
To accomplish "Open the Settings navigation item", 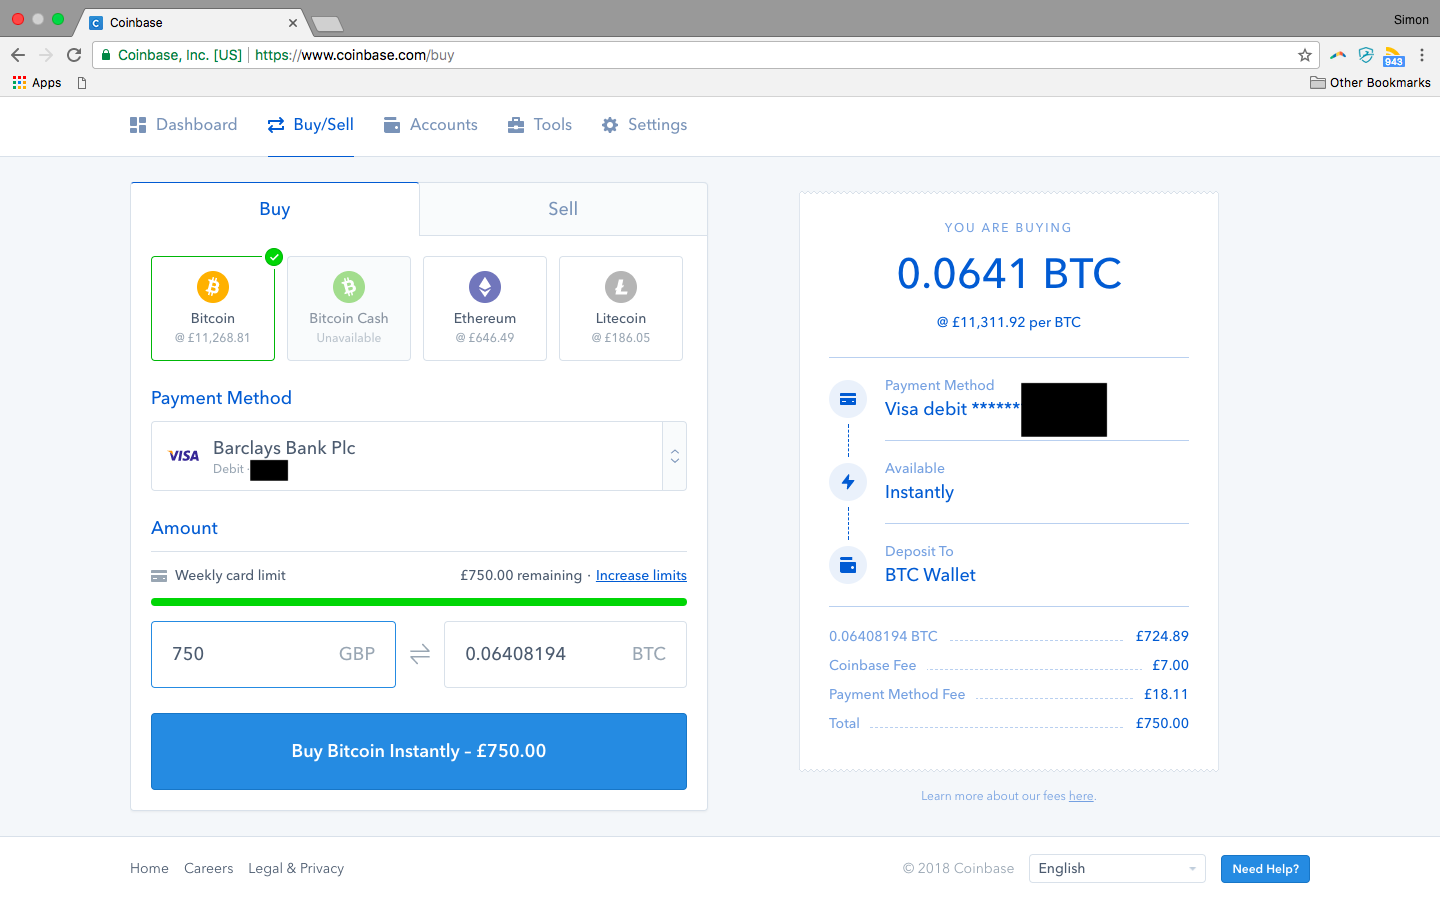I will click(645, 125).
